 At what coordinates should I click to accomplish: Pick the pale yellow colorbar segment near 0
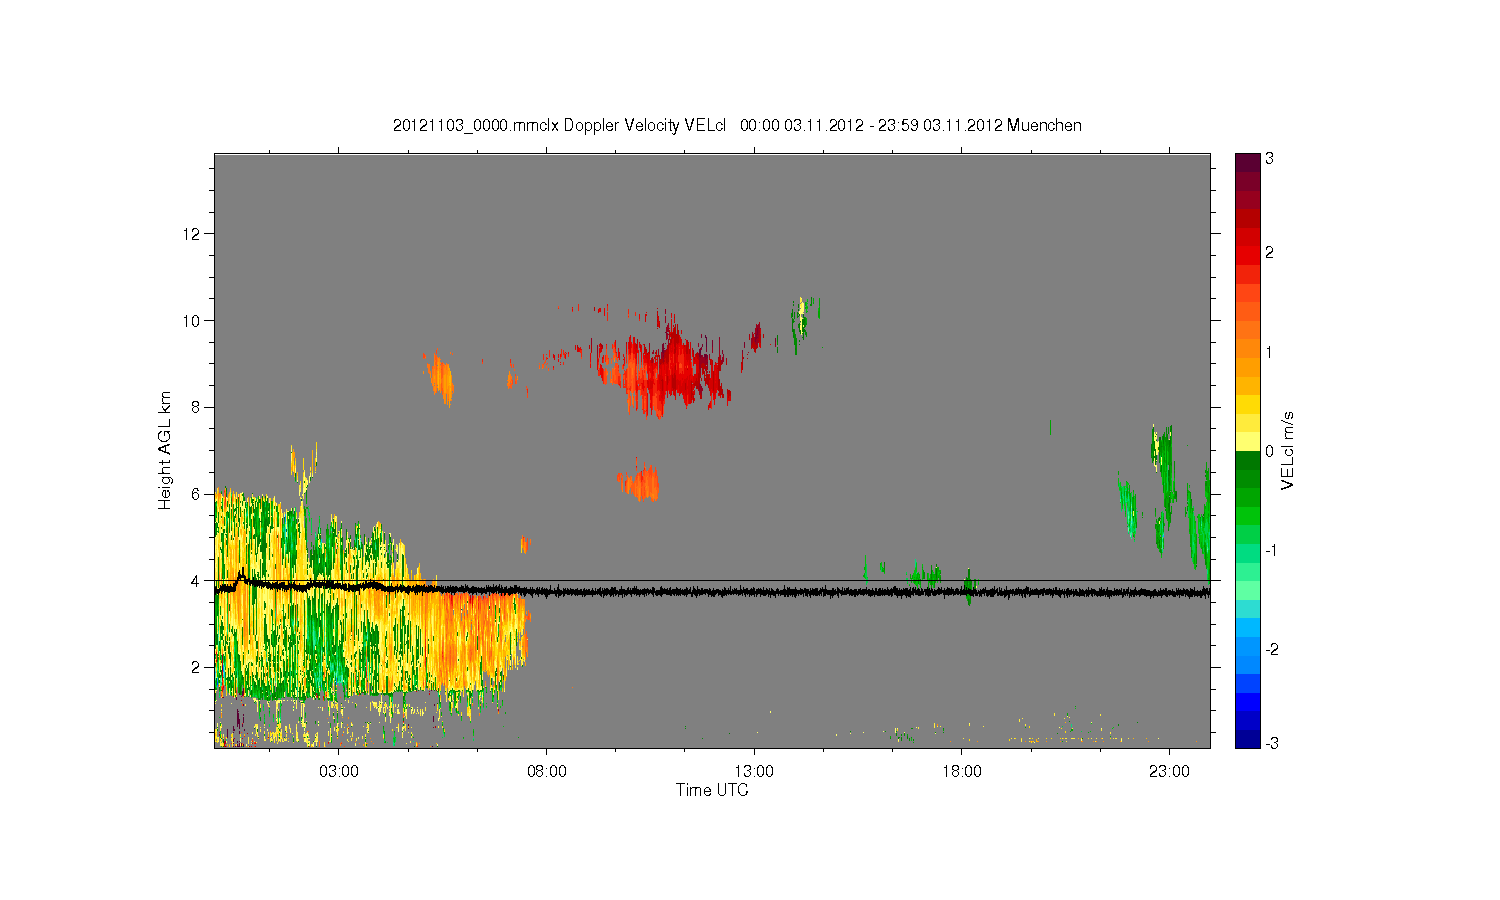tap(1247, 441)
